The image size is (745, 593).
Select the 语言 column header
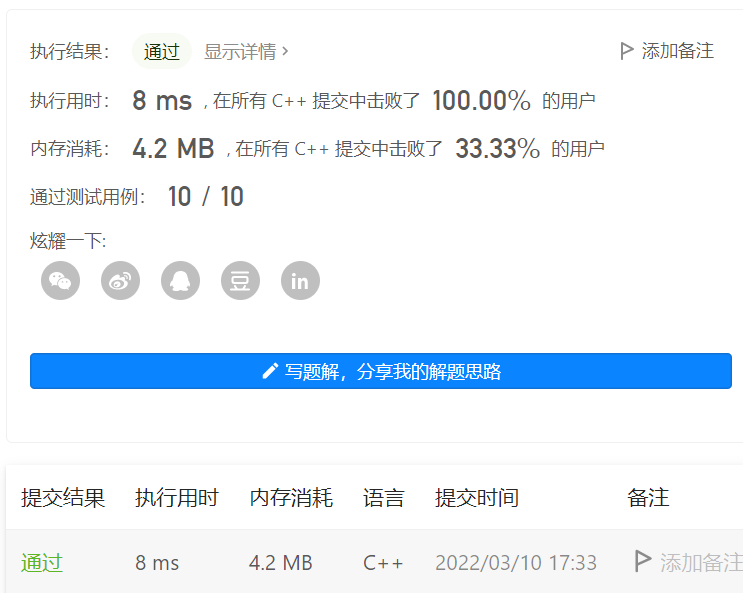click(384, 498)
